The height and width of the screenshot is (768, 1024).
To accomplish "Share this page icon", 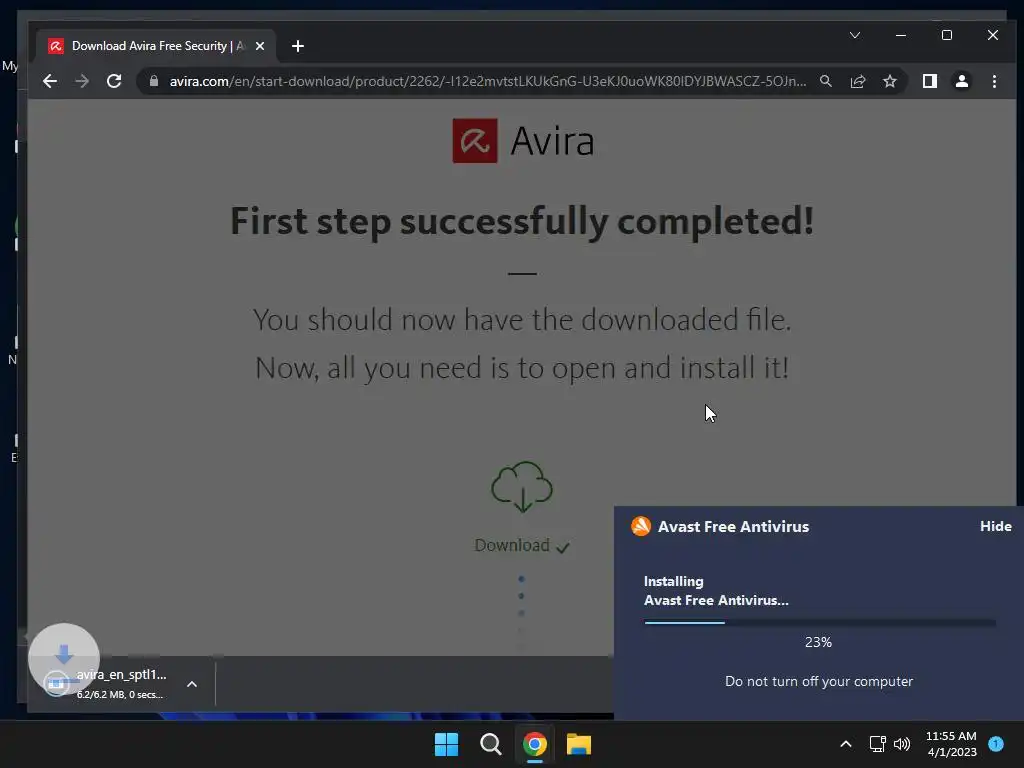I will 858,81.
